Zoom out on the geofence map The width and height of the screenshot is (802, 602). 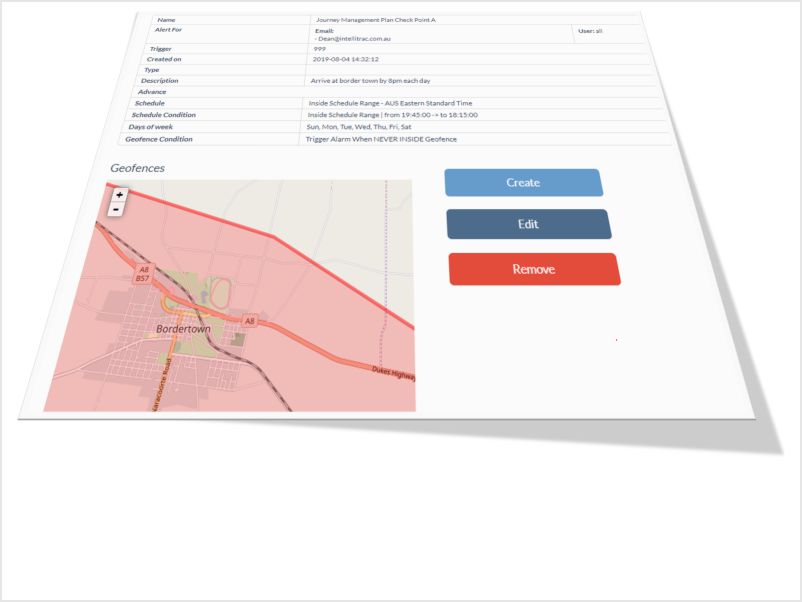[117, 210]
